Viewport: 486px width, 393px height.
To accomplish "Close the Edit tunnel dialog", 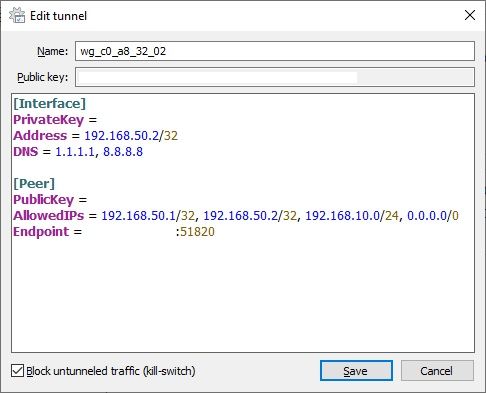I will point(470,15).
